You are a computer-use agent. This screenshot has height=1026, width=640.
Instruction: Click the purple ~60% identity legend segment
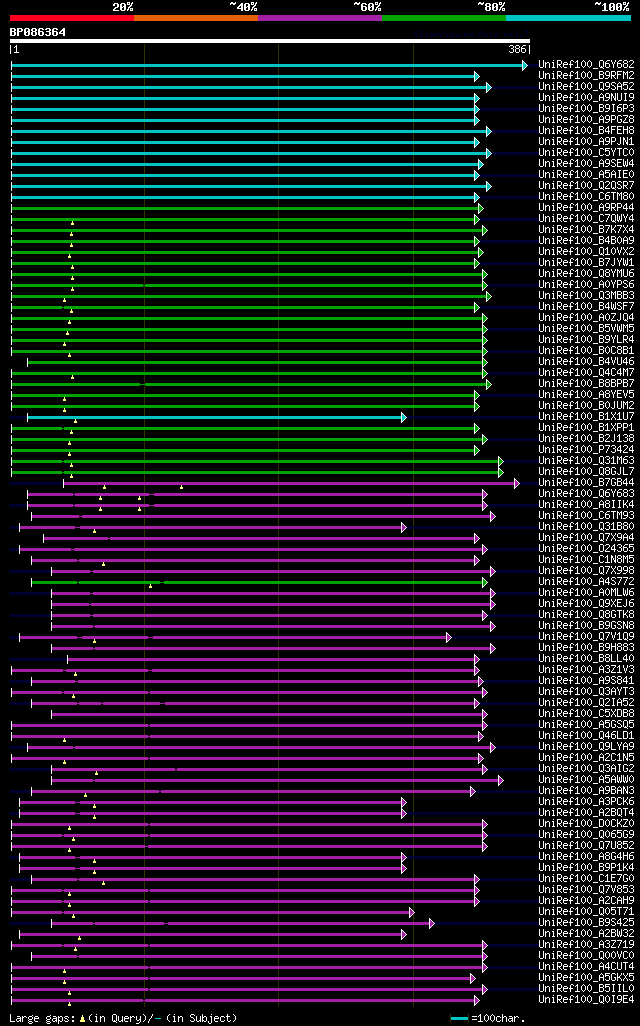(319, 18)
